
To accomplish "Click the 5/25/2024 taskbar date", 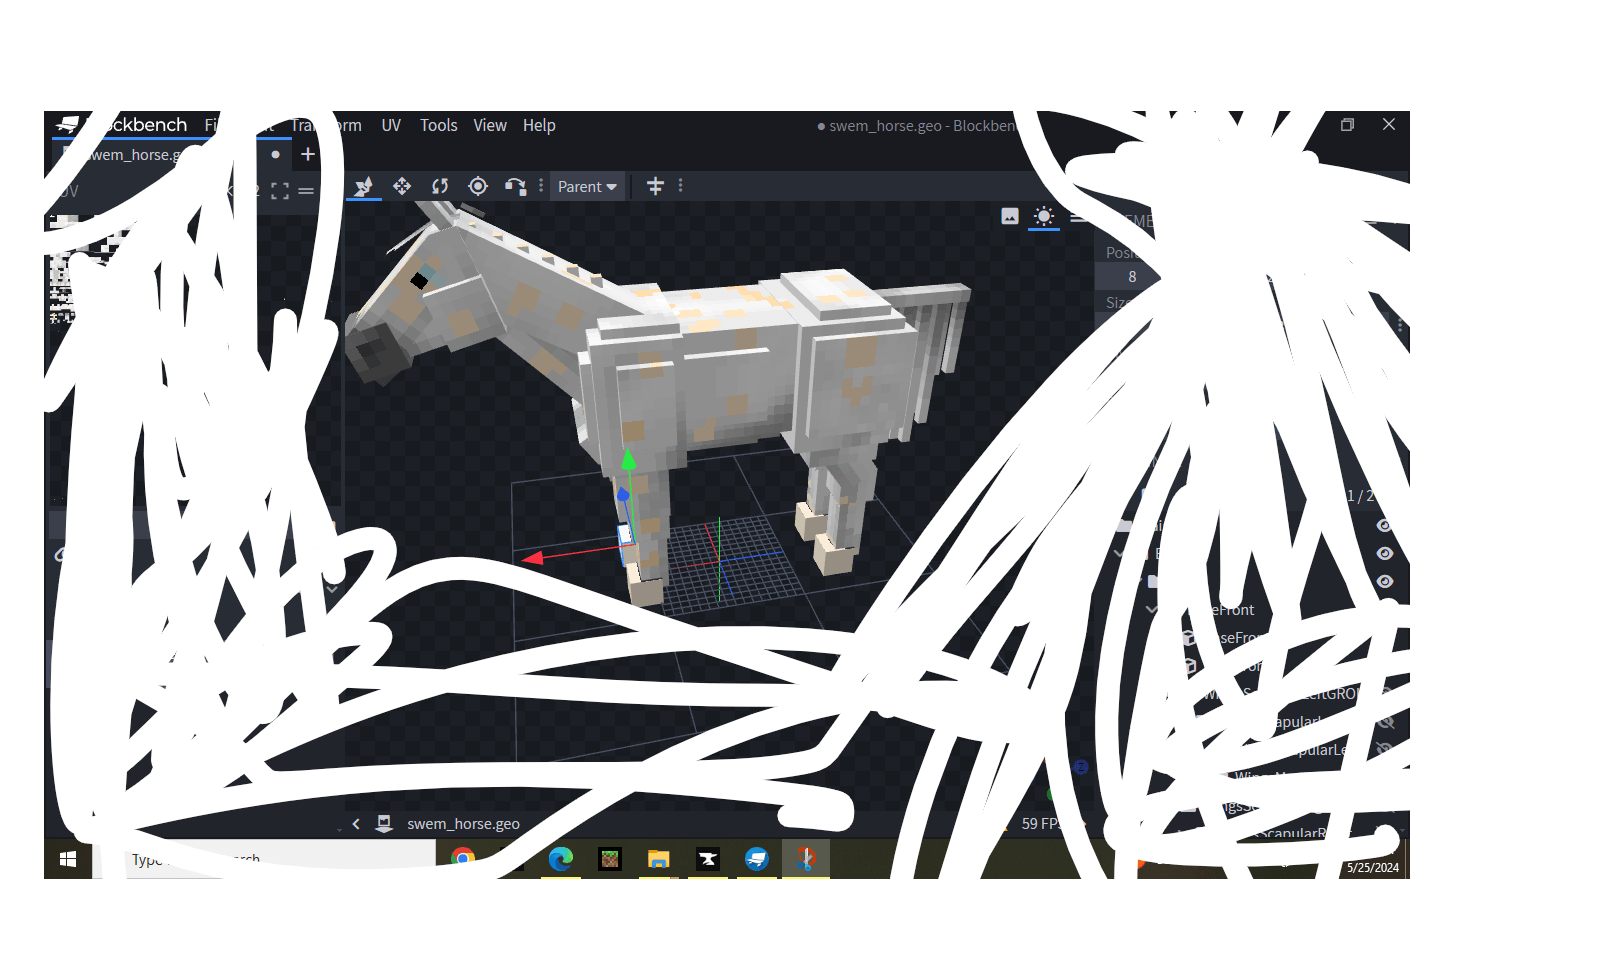I will (1372, 868).
